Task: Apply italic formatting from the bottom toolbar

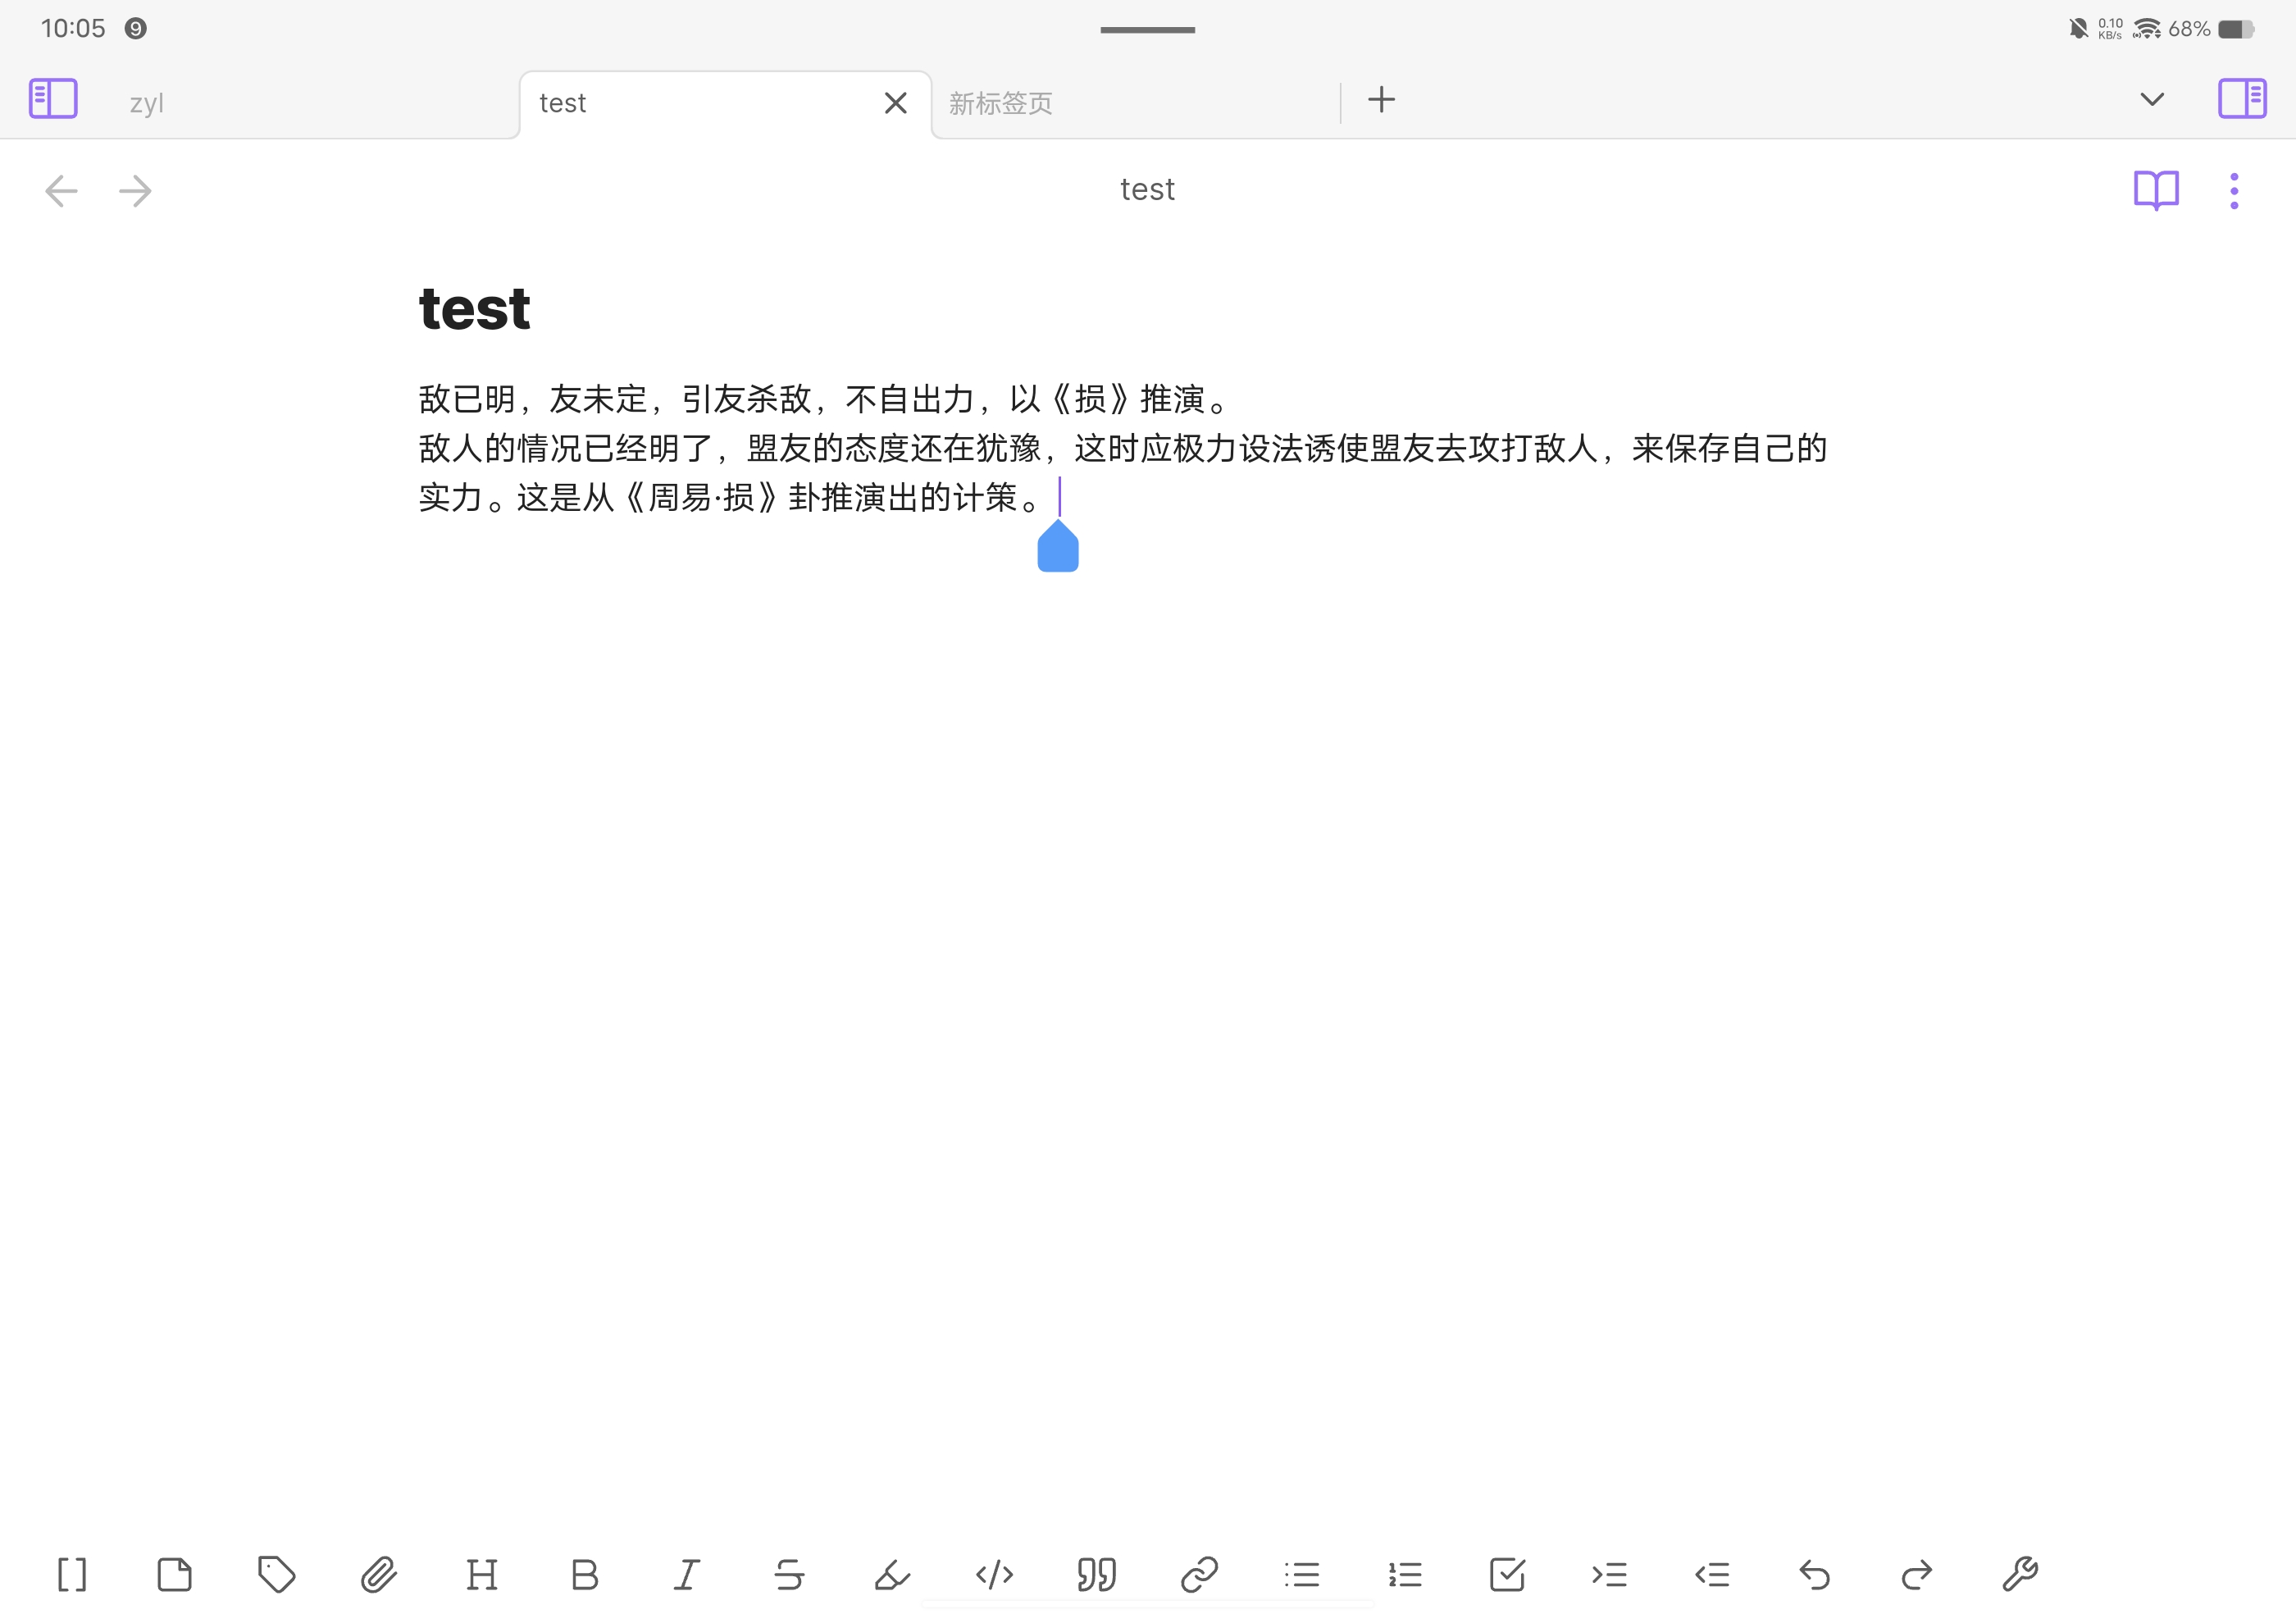Action: point(687,1574)
